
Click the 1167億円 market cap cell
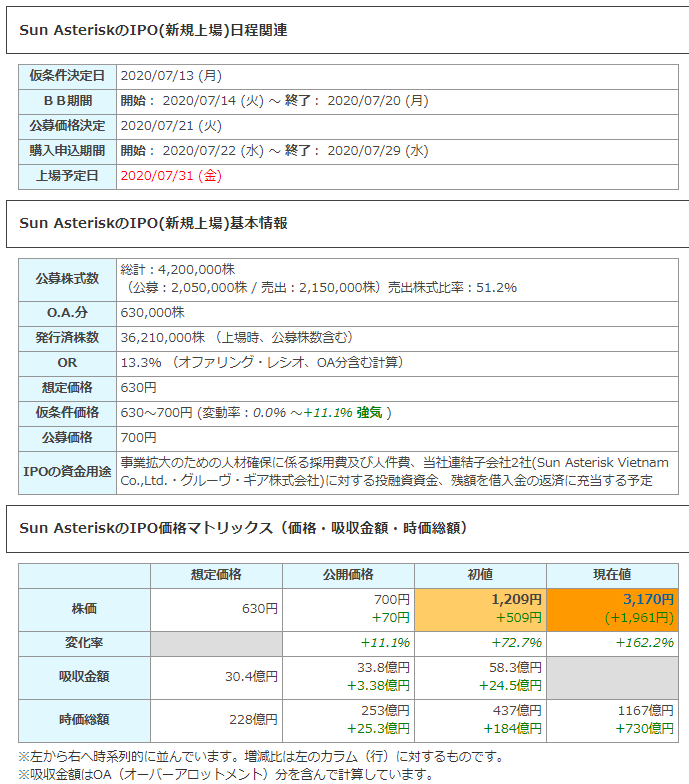coord(612,720)
